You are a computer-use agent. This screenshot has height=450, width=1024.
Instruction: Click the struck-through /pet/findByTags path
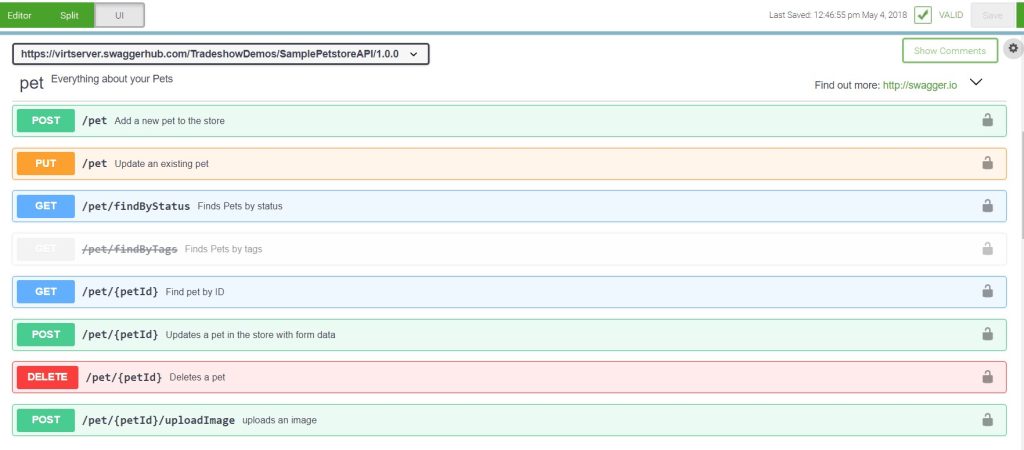tap(129, 249)
